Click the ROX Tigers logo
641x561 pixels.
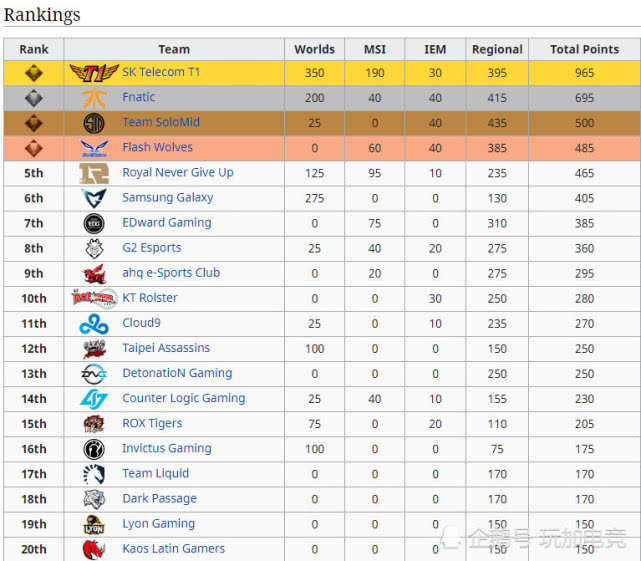click(94, 424)
